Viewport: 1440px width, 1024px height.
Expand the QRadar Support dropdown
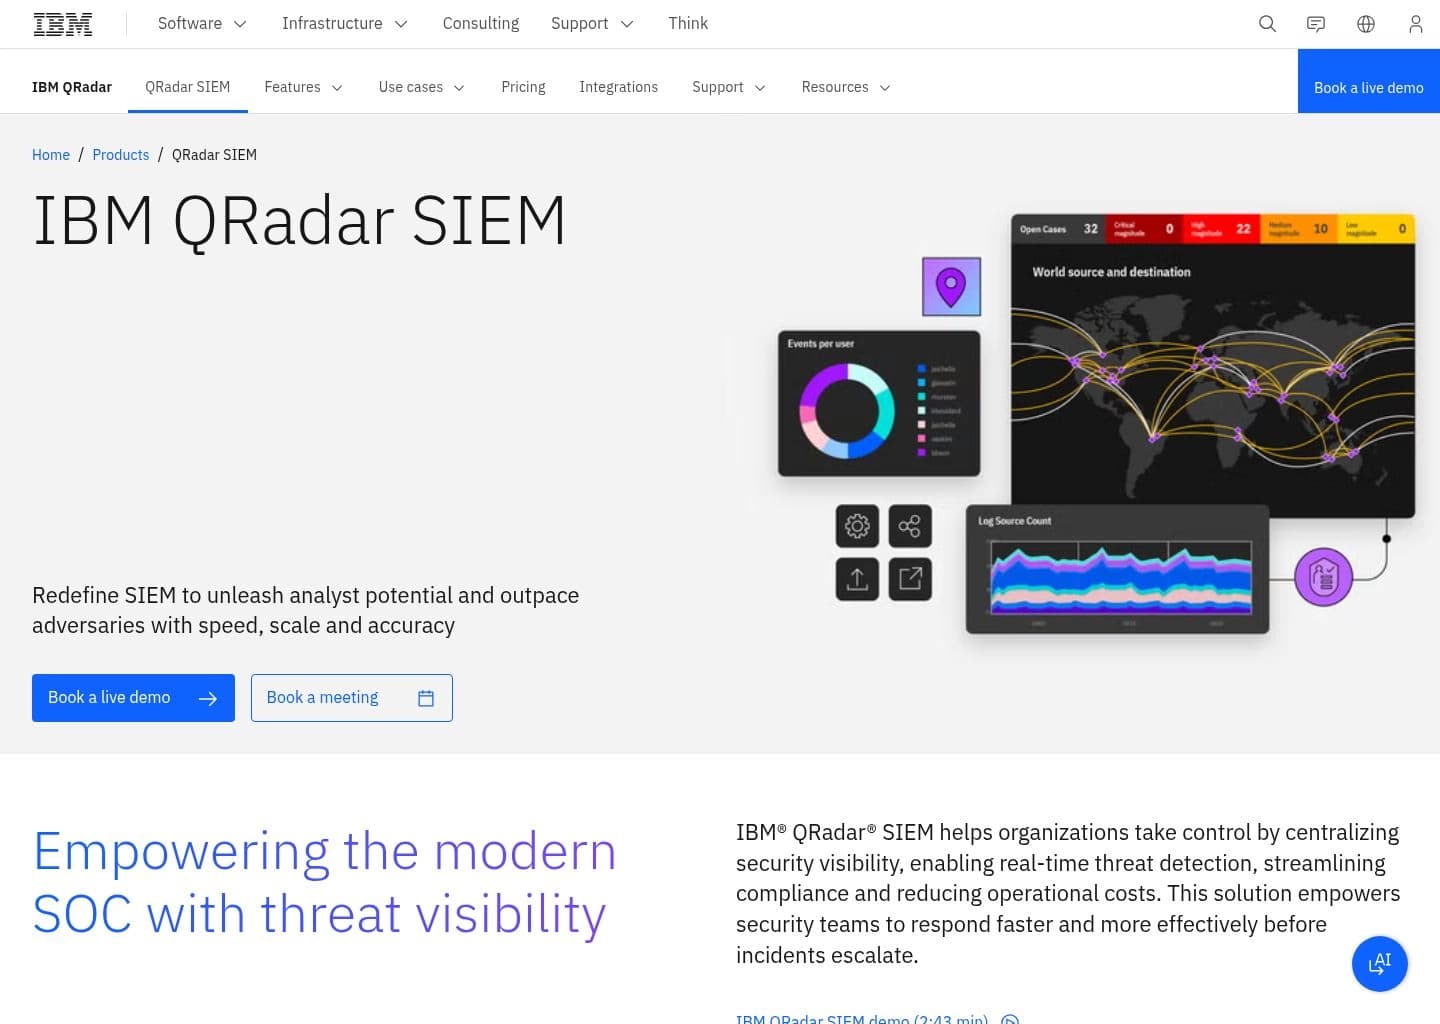coord(729,87)
